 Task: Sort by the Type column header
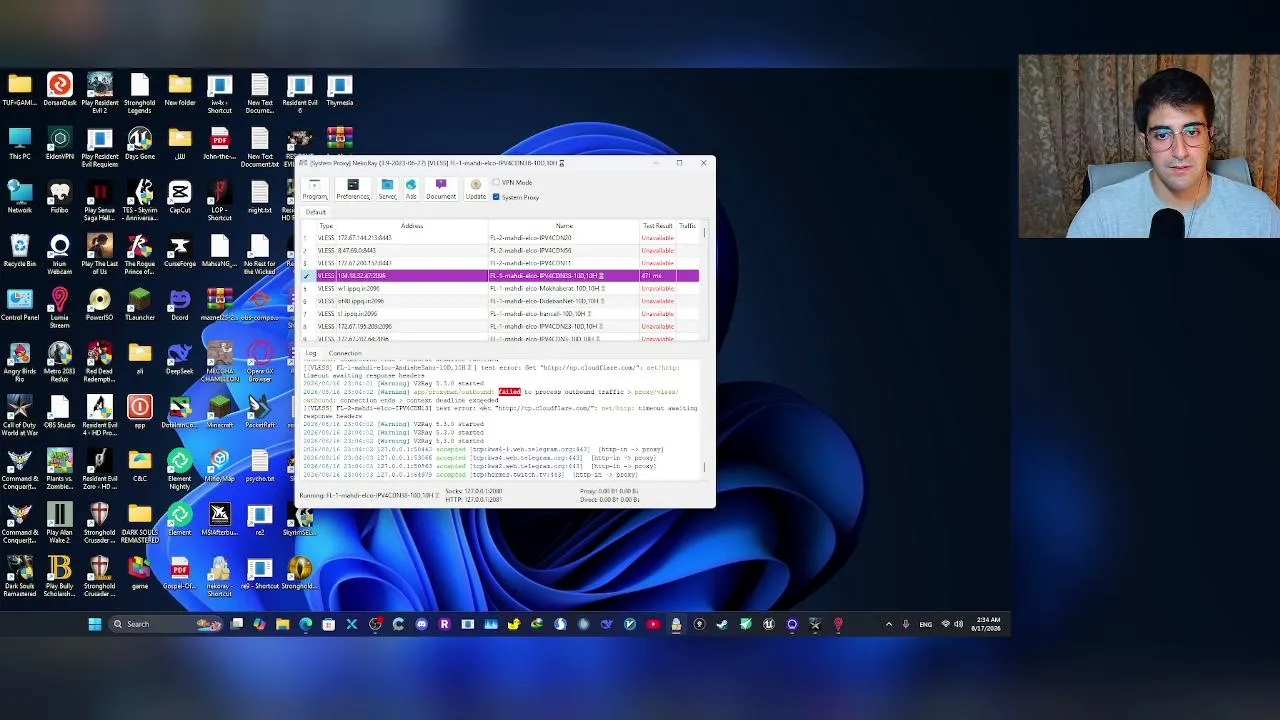pos(326,226)
